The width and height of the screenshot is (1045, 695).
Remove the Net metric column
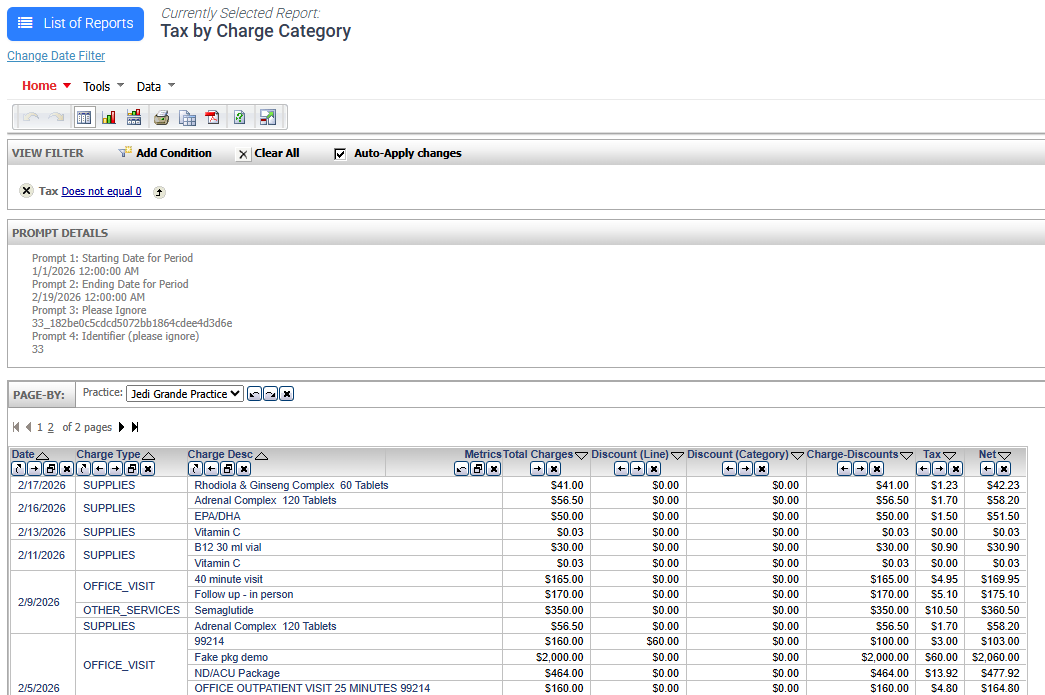[x=1003, y=468]
